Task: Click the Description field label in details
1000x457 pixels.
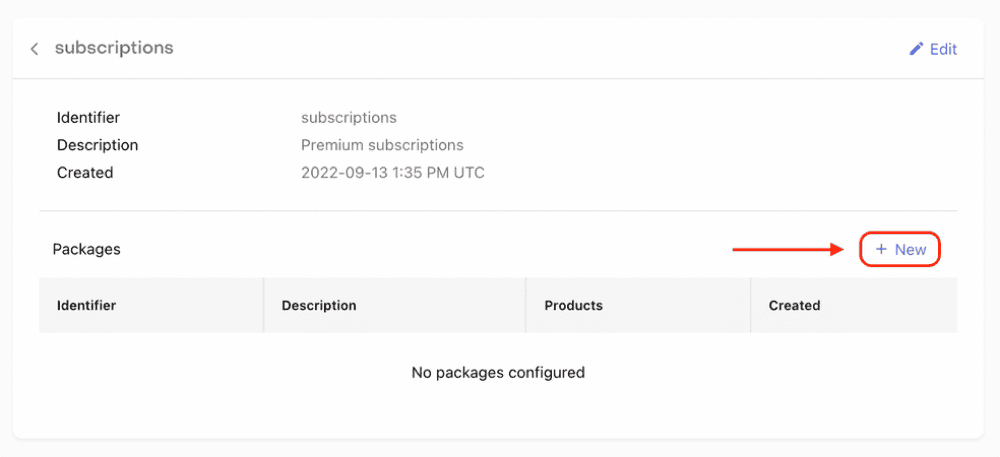Action: click(97, 145)
